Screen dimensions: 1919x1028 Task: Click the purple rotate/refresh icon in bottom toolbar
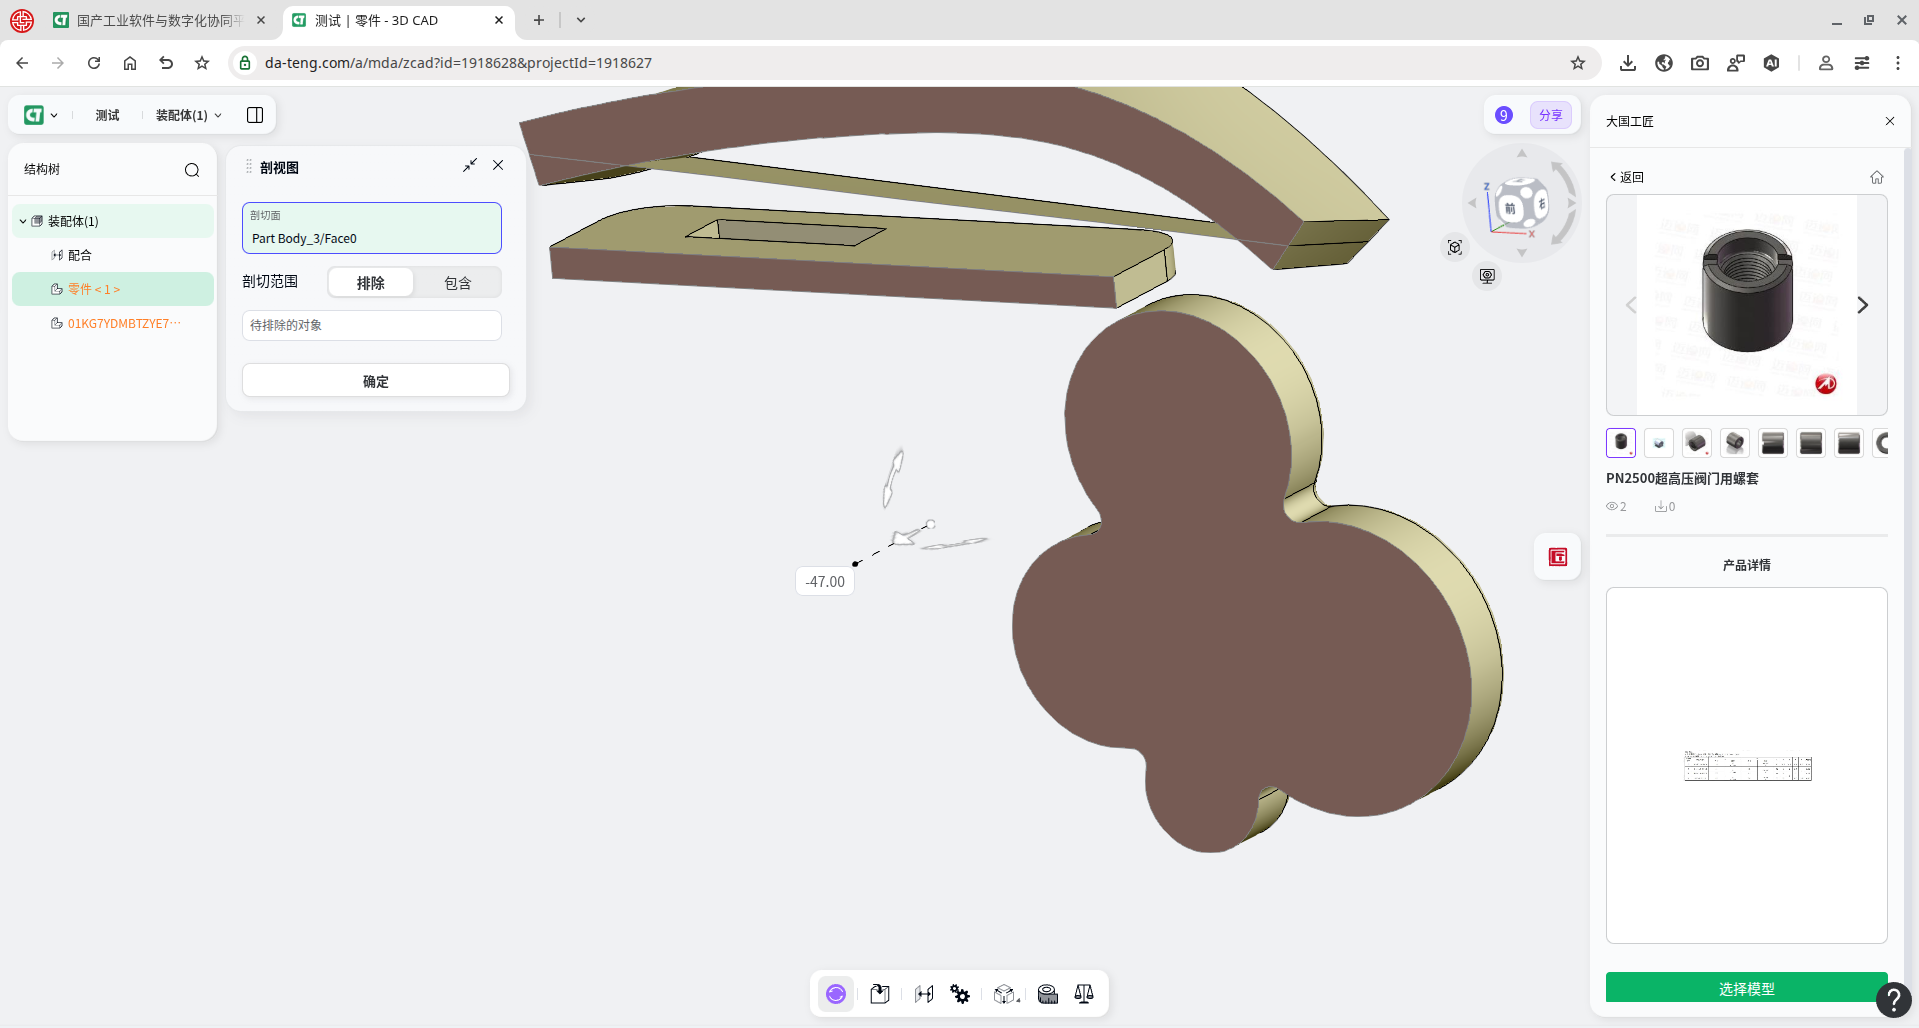pyautogui.click(x=836, y=994)
